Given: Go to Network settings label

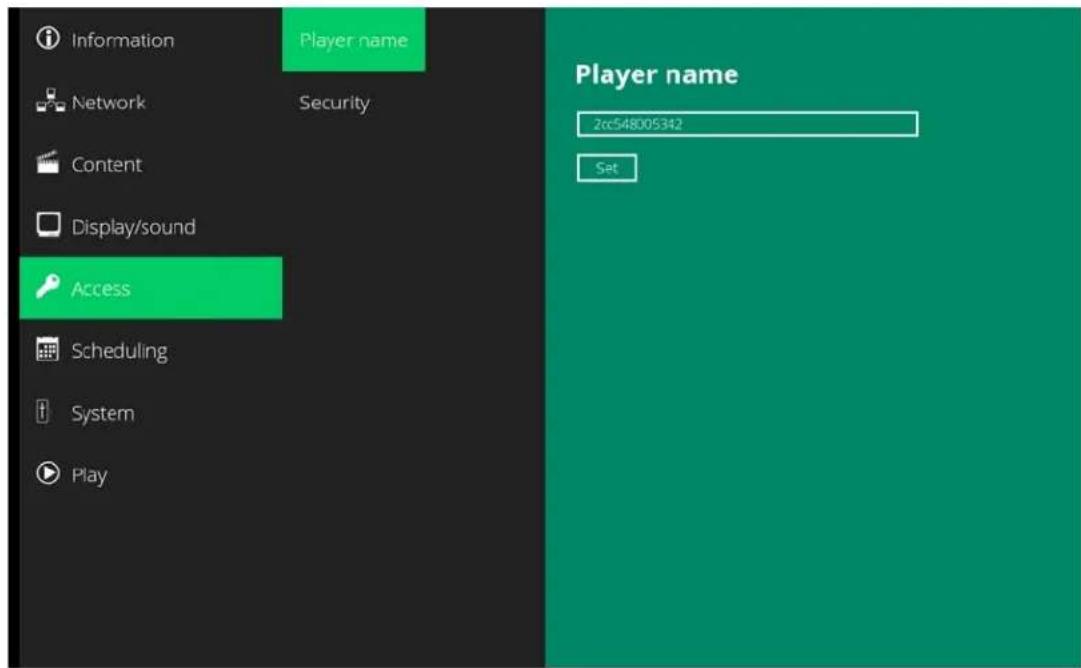Looking at the screenshot, I should [x=108, y=102].
